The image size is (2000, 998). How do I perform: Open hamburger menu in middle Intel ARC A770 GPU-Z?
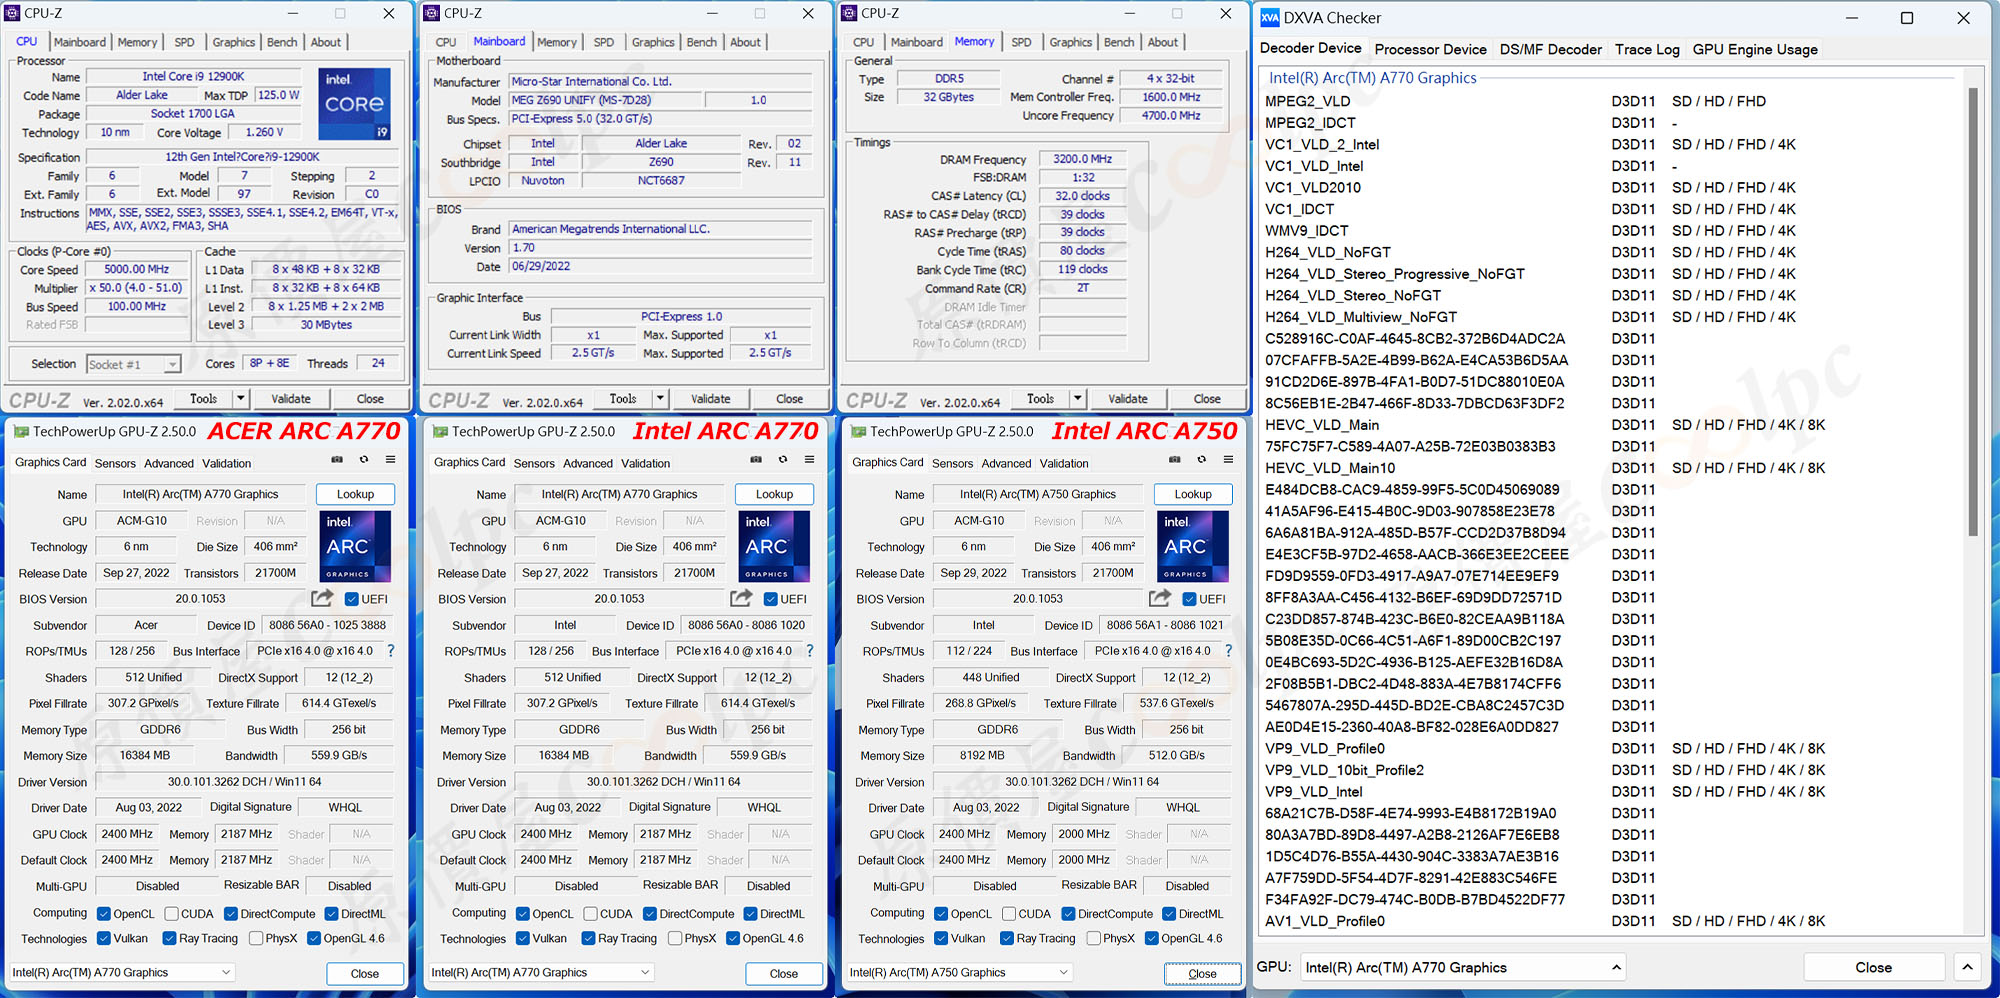coord(809,460)
